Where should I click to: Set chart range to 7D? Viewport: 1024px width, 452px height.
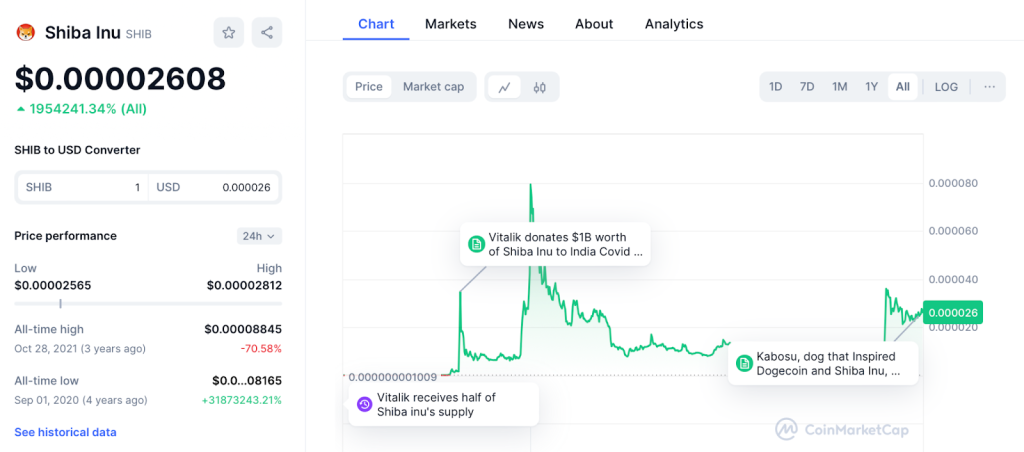click(x=807, y=87)
